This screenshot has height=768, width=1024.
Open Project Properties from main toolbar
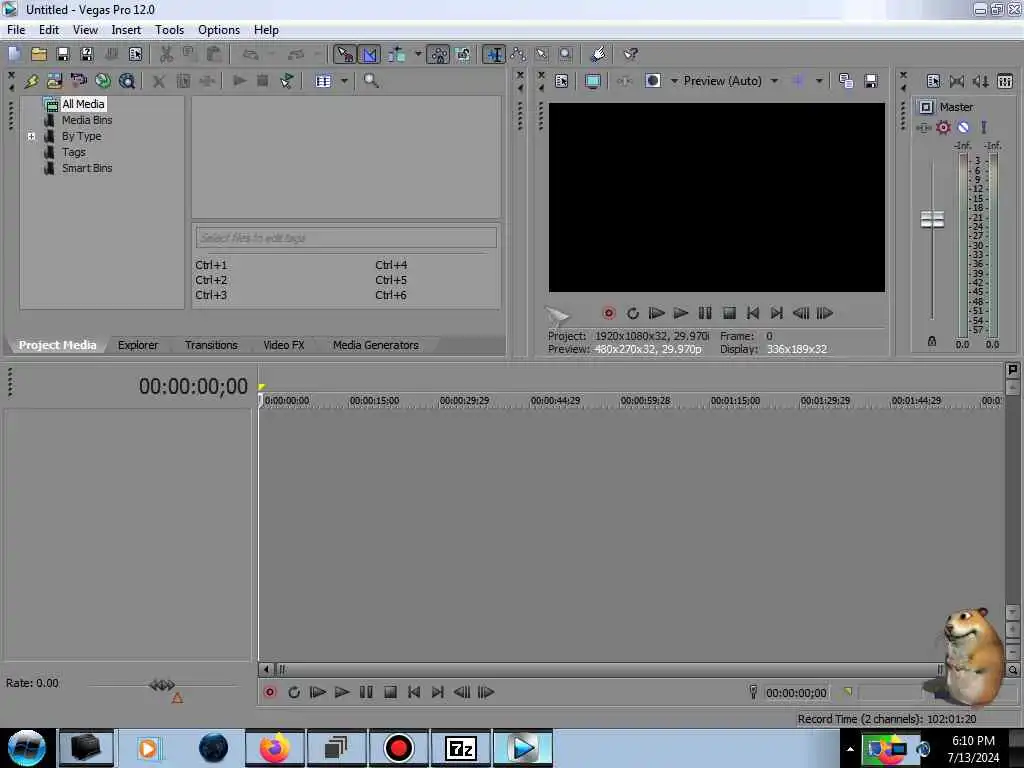[x=135, y=54]
